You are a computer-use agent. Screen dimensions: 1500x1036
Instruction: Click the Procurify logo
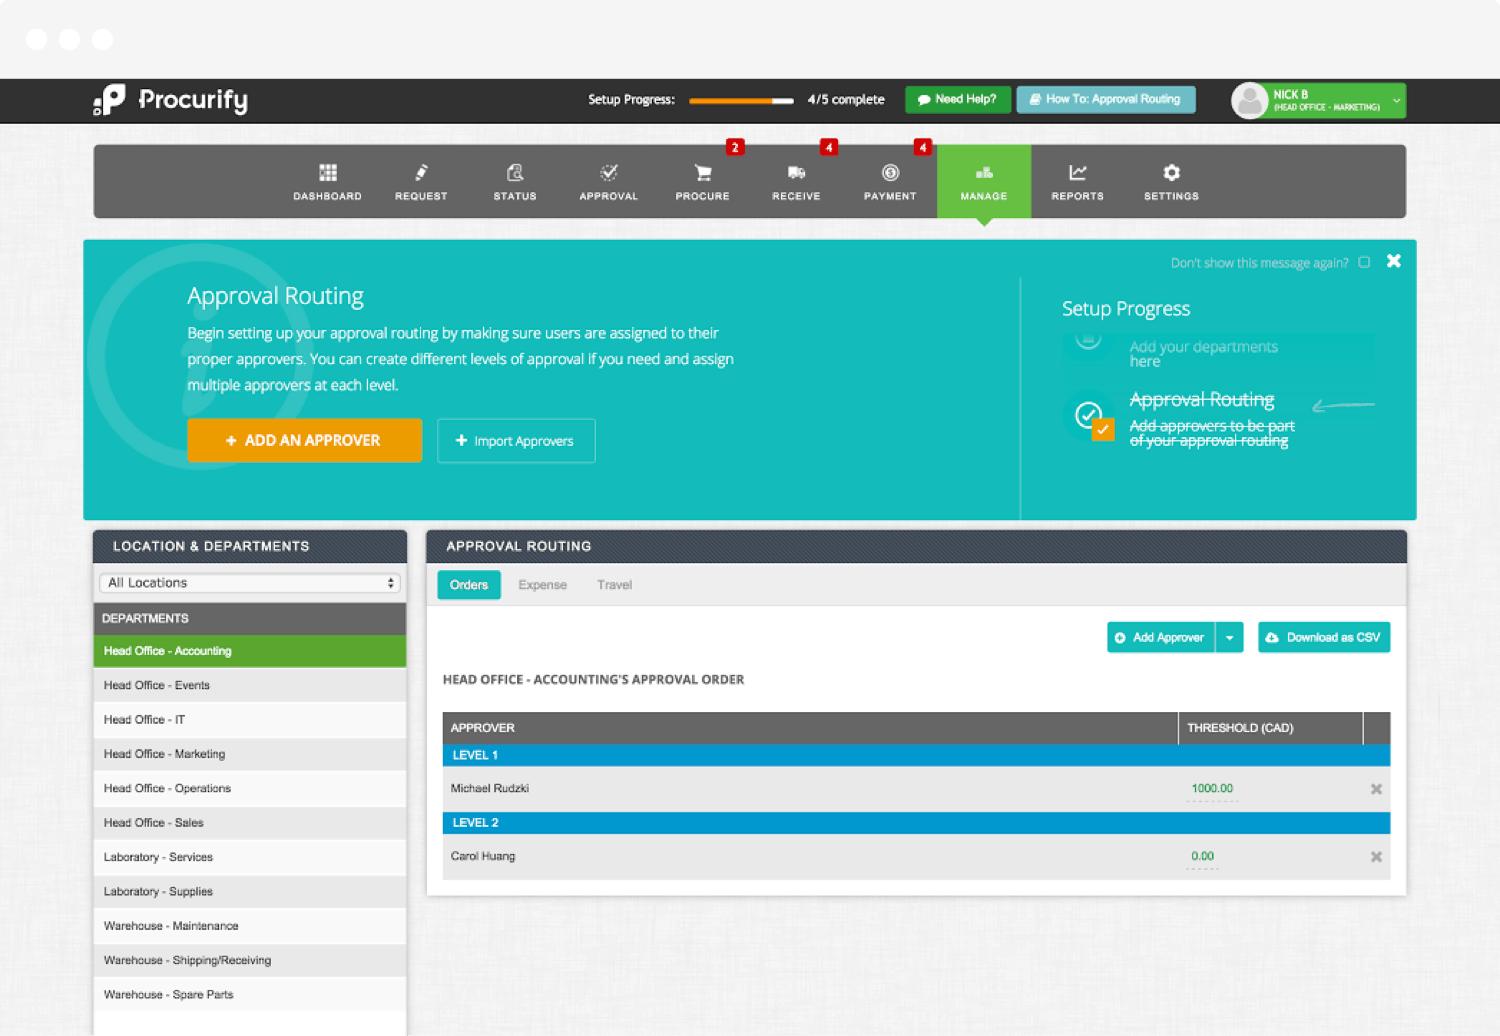tap(170, 100)
